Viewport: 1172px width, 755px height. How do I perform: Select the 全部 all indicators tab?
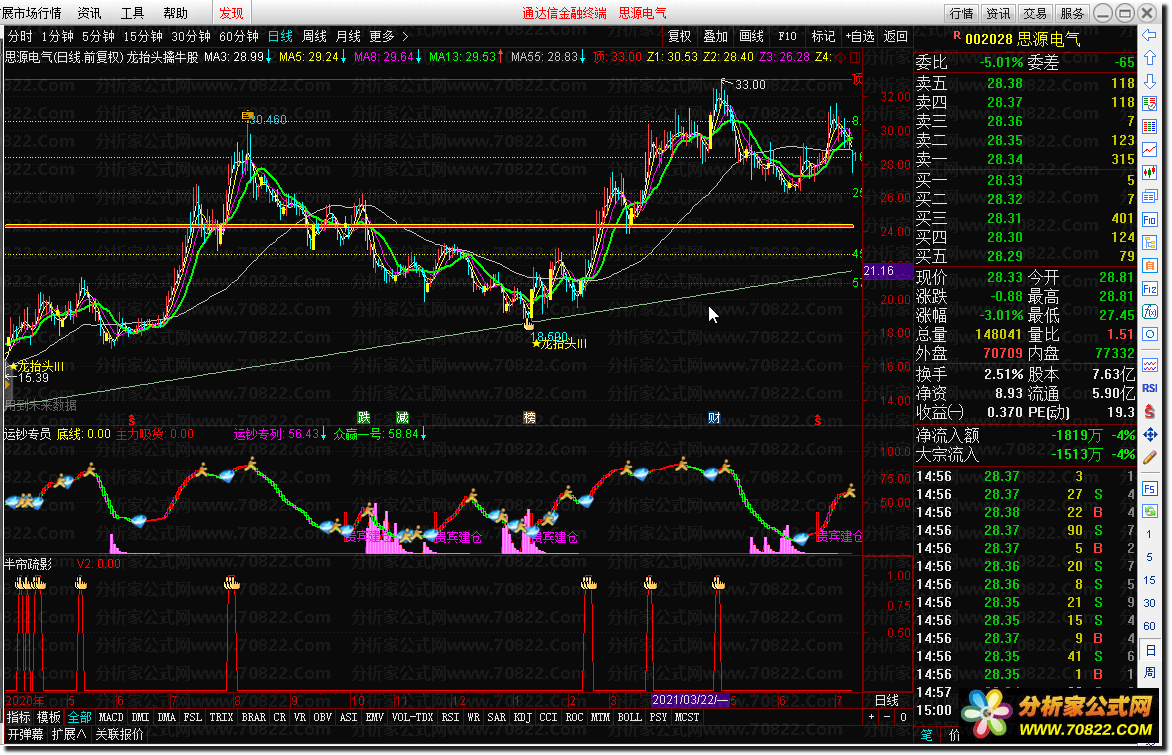(x=79, y=717)
